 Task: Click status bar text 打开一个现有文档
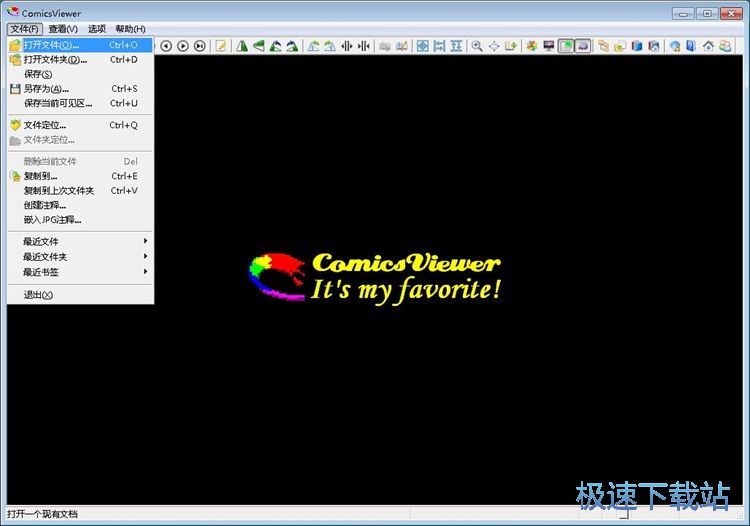[42, 515]
